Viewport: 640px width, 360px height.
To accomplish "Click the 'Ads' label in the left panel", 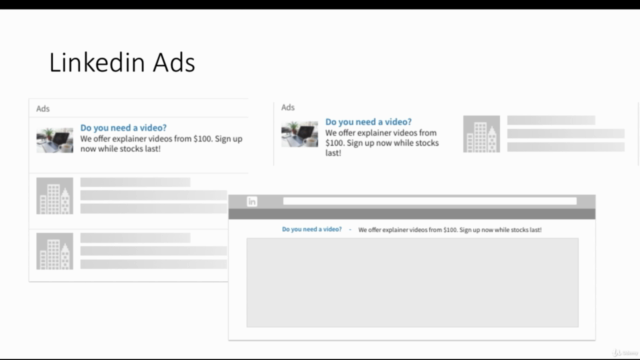I will pos(43,109).
